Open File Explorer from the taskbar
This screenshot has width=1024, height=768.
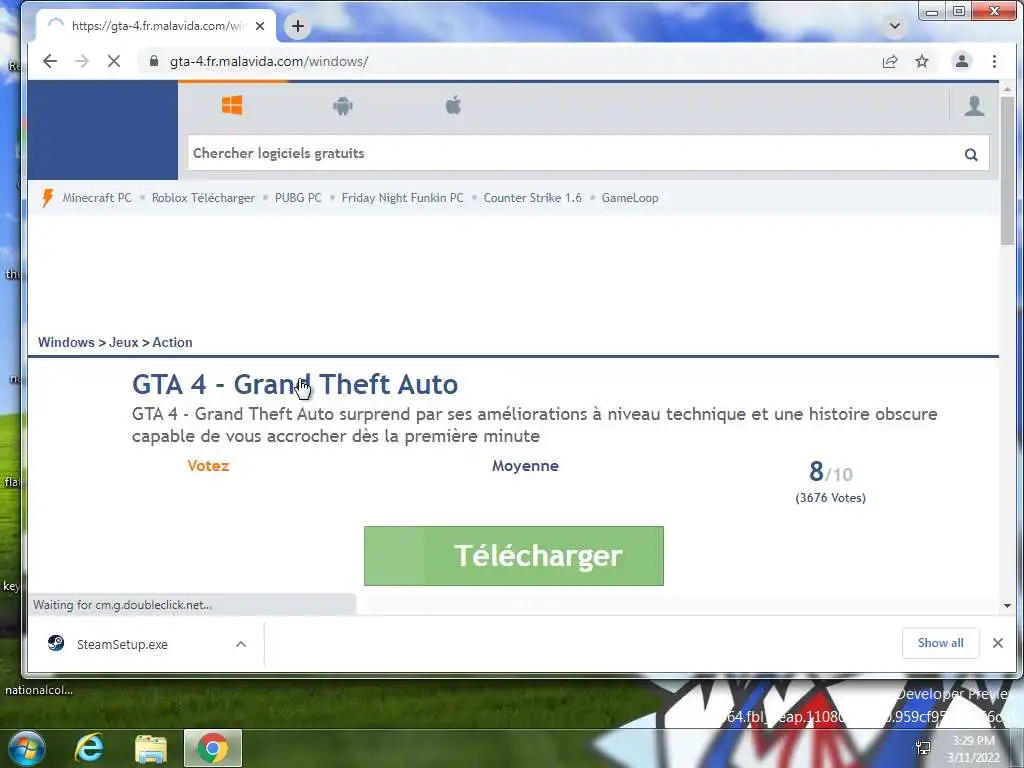click(x=151, y=748)
